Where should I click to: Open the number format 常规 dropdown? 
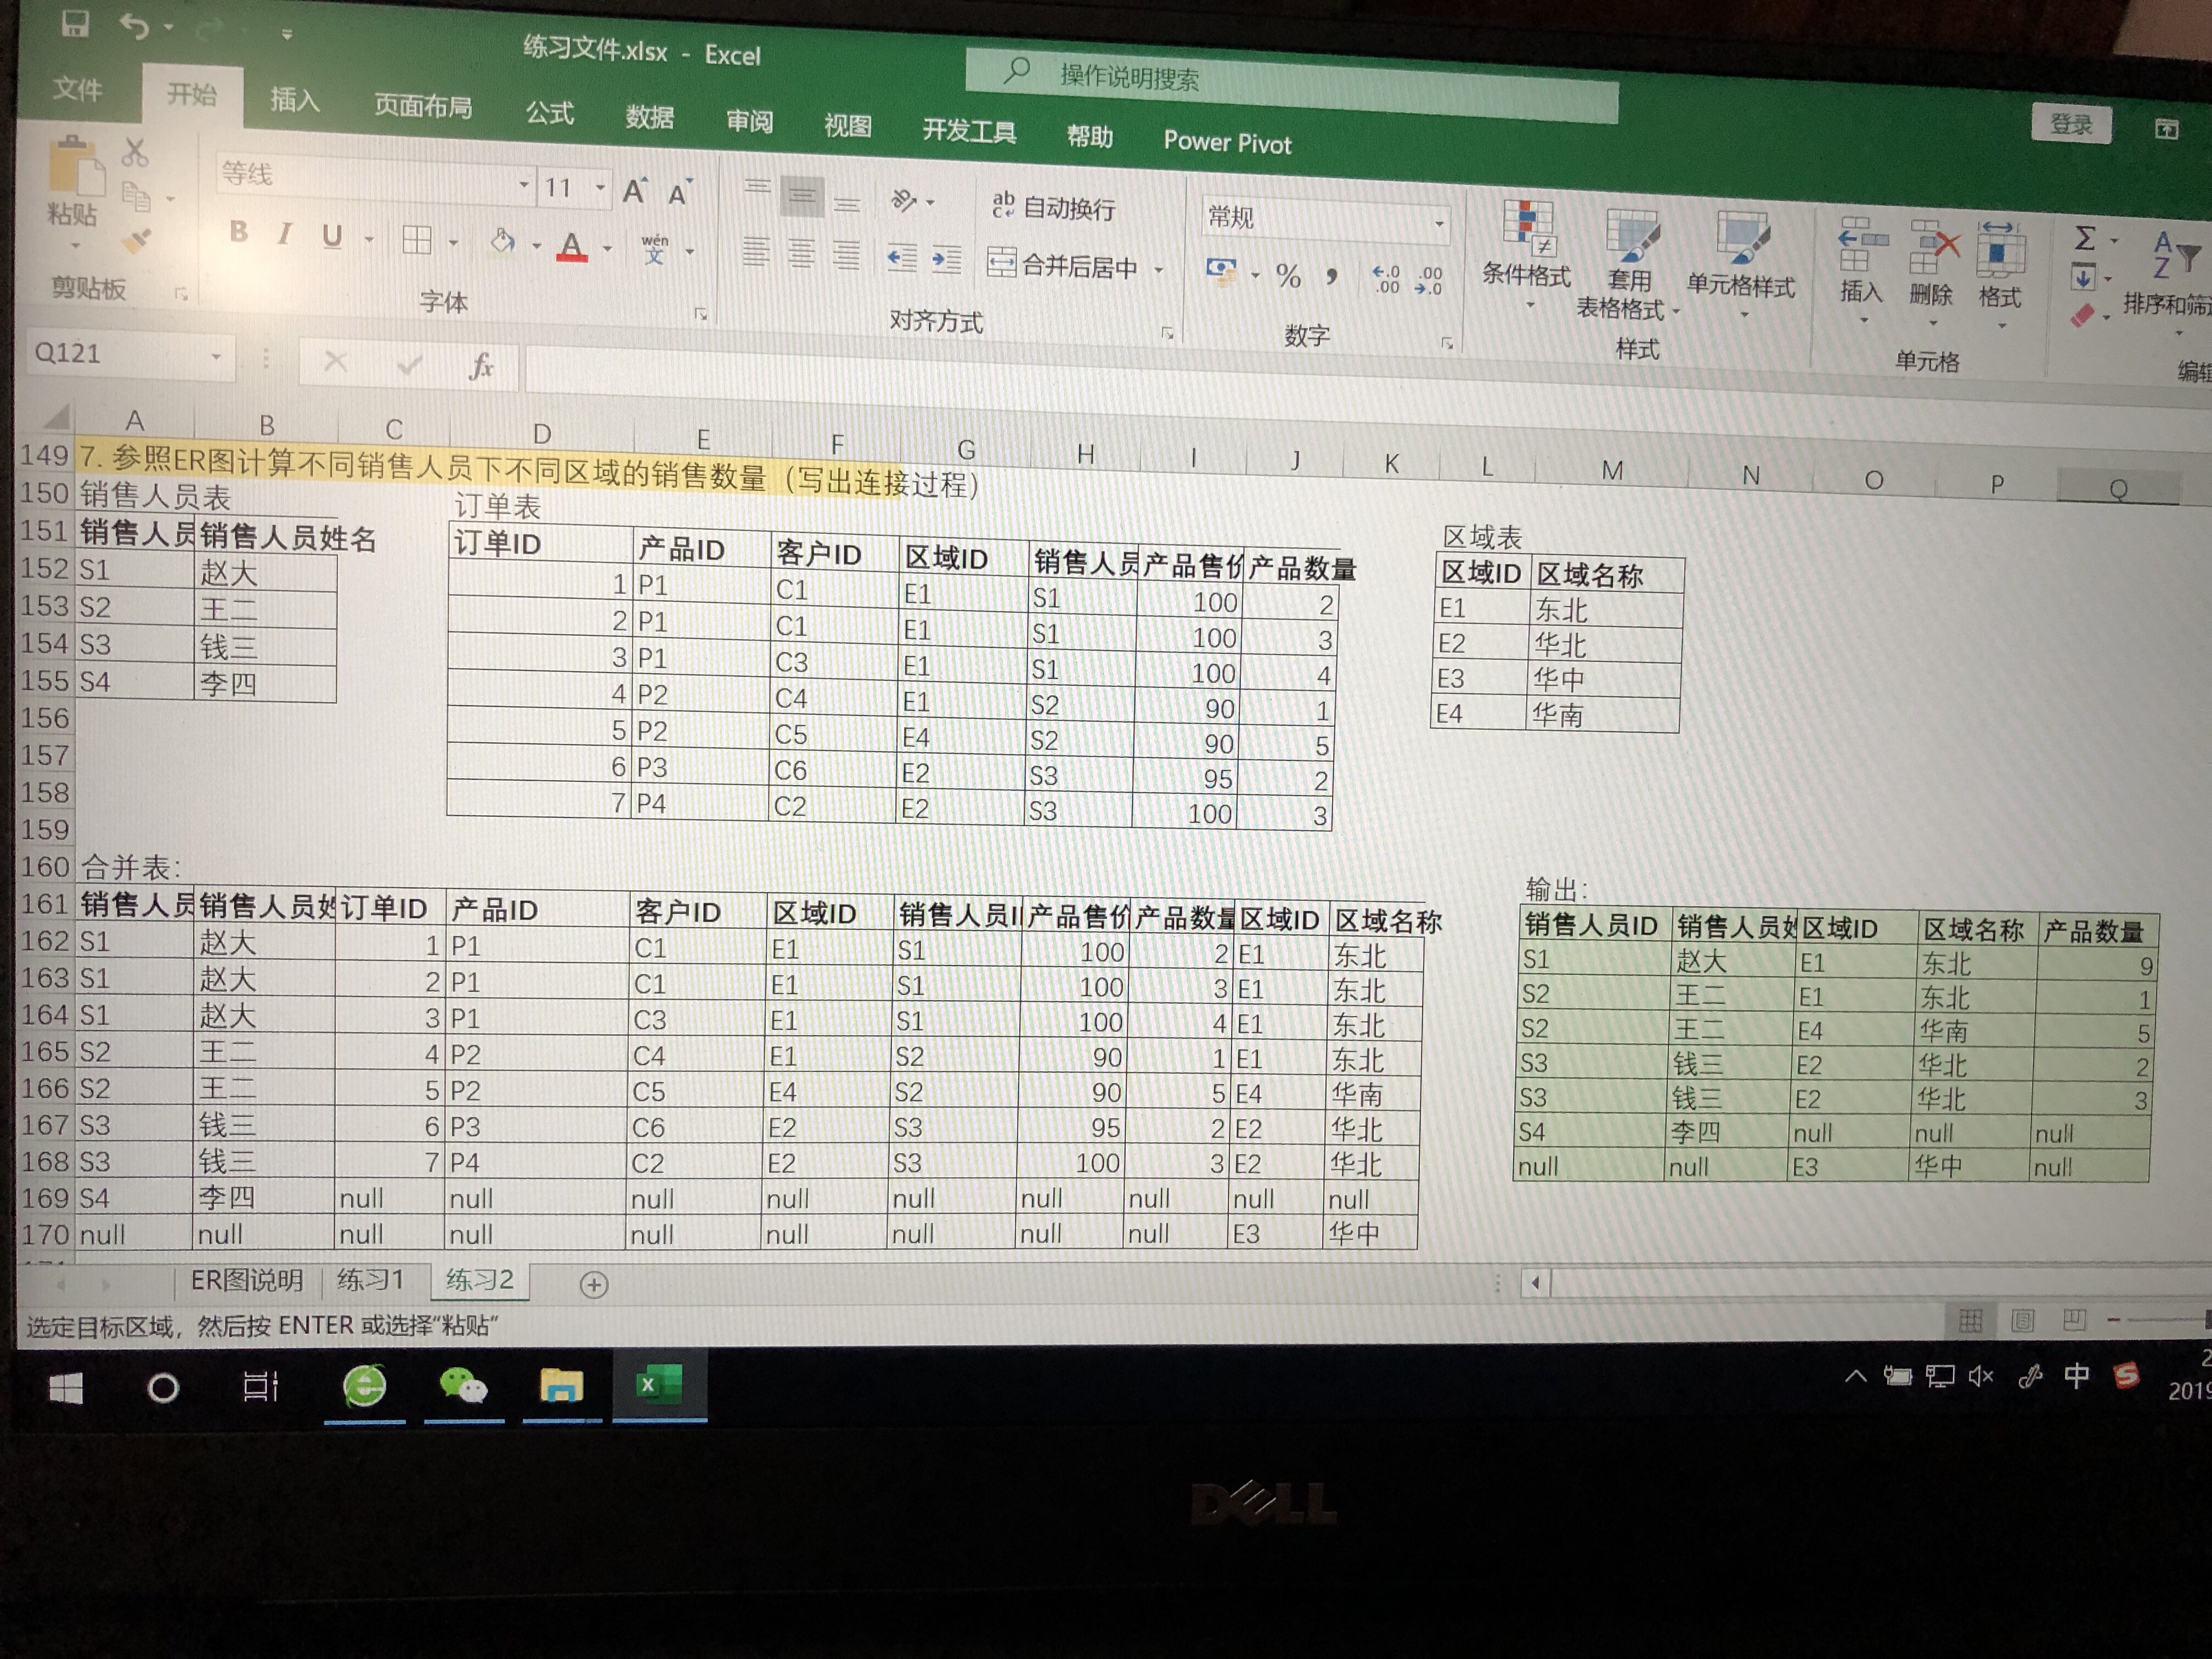tap(1438, 223)
